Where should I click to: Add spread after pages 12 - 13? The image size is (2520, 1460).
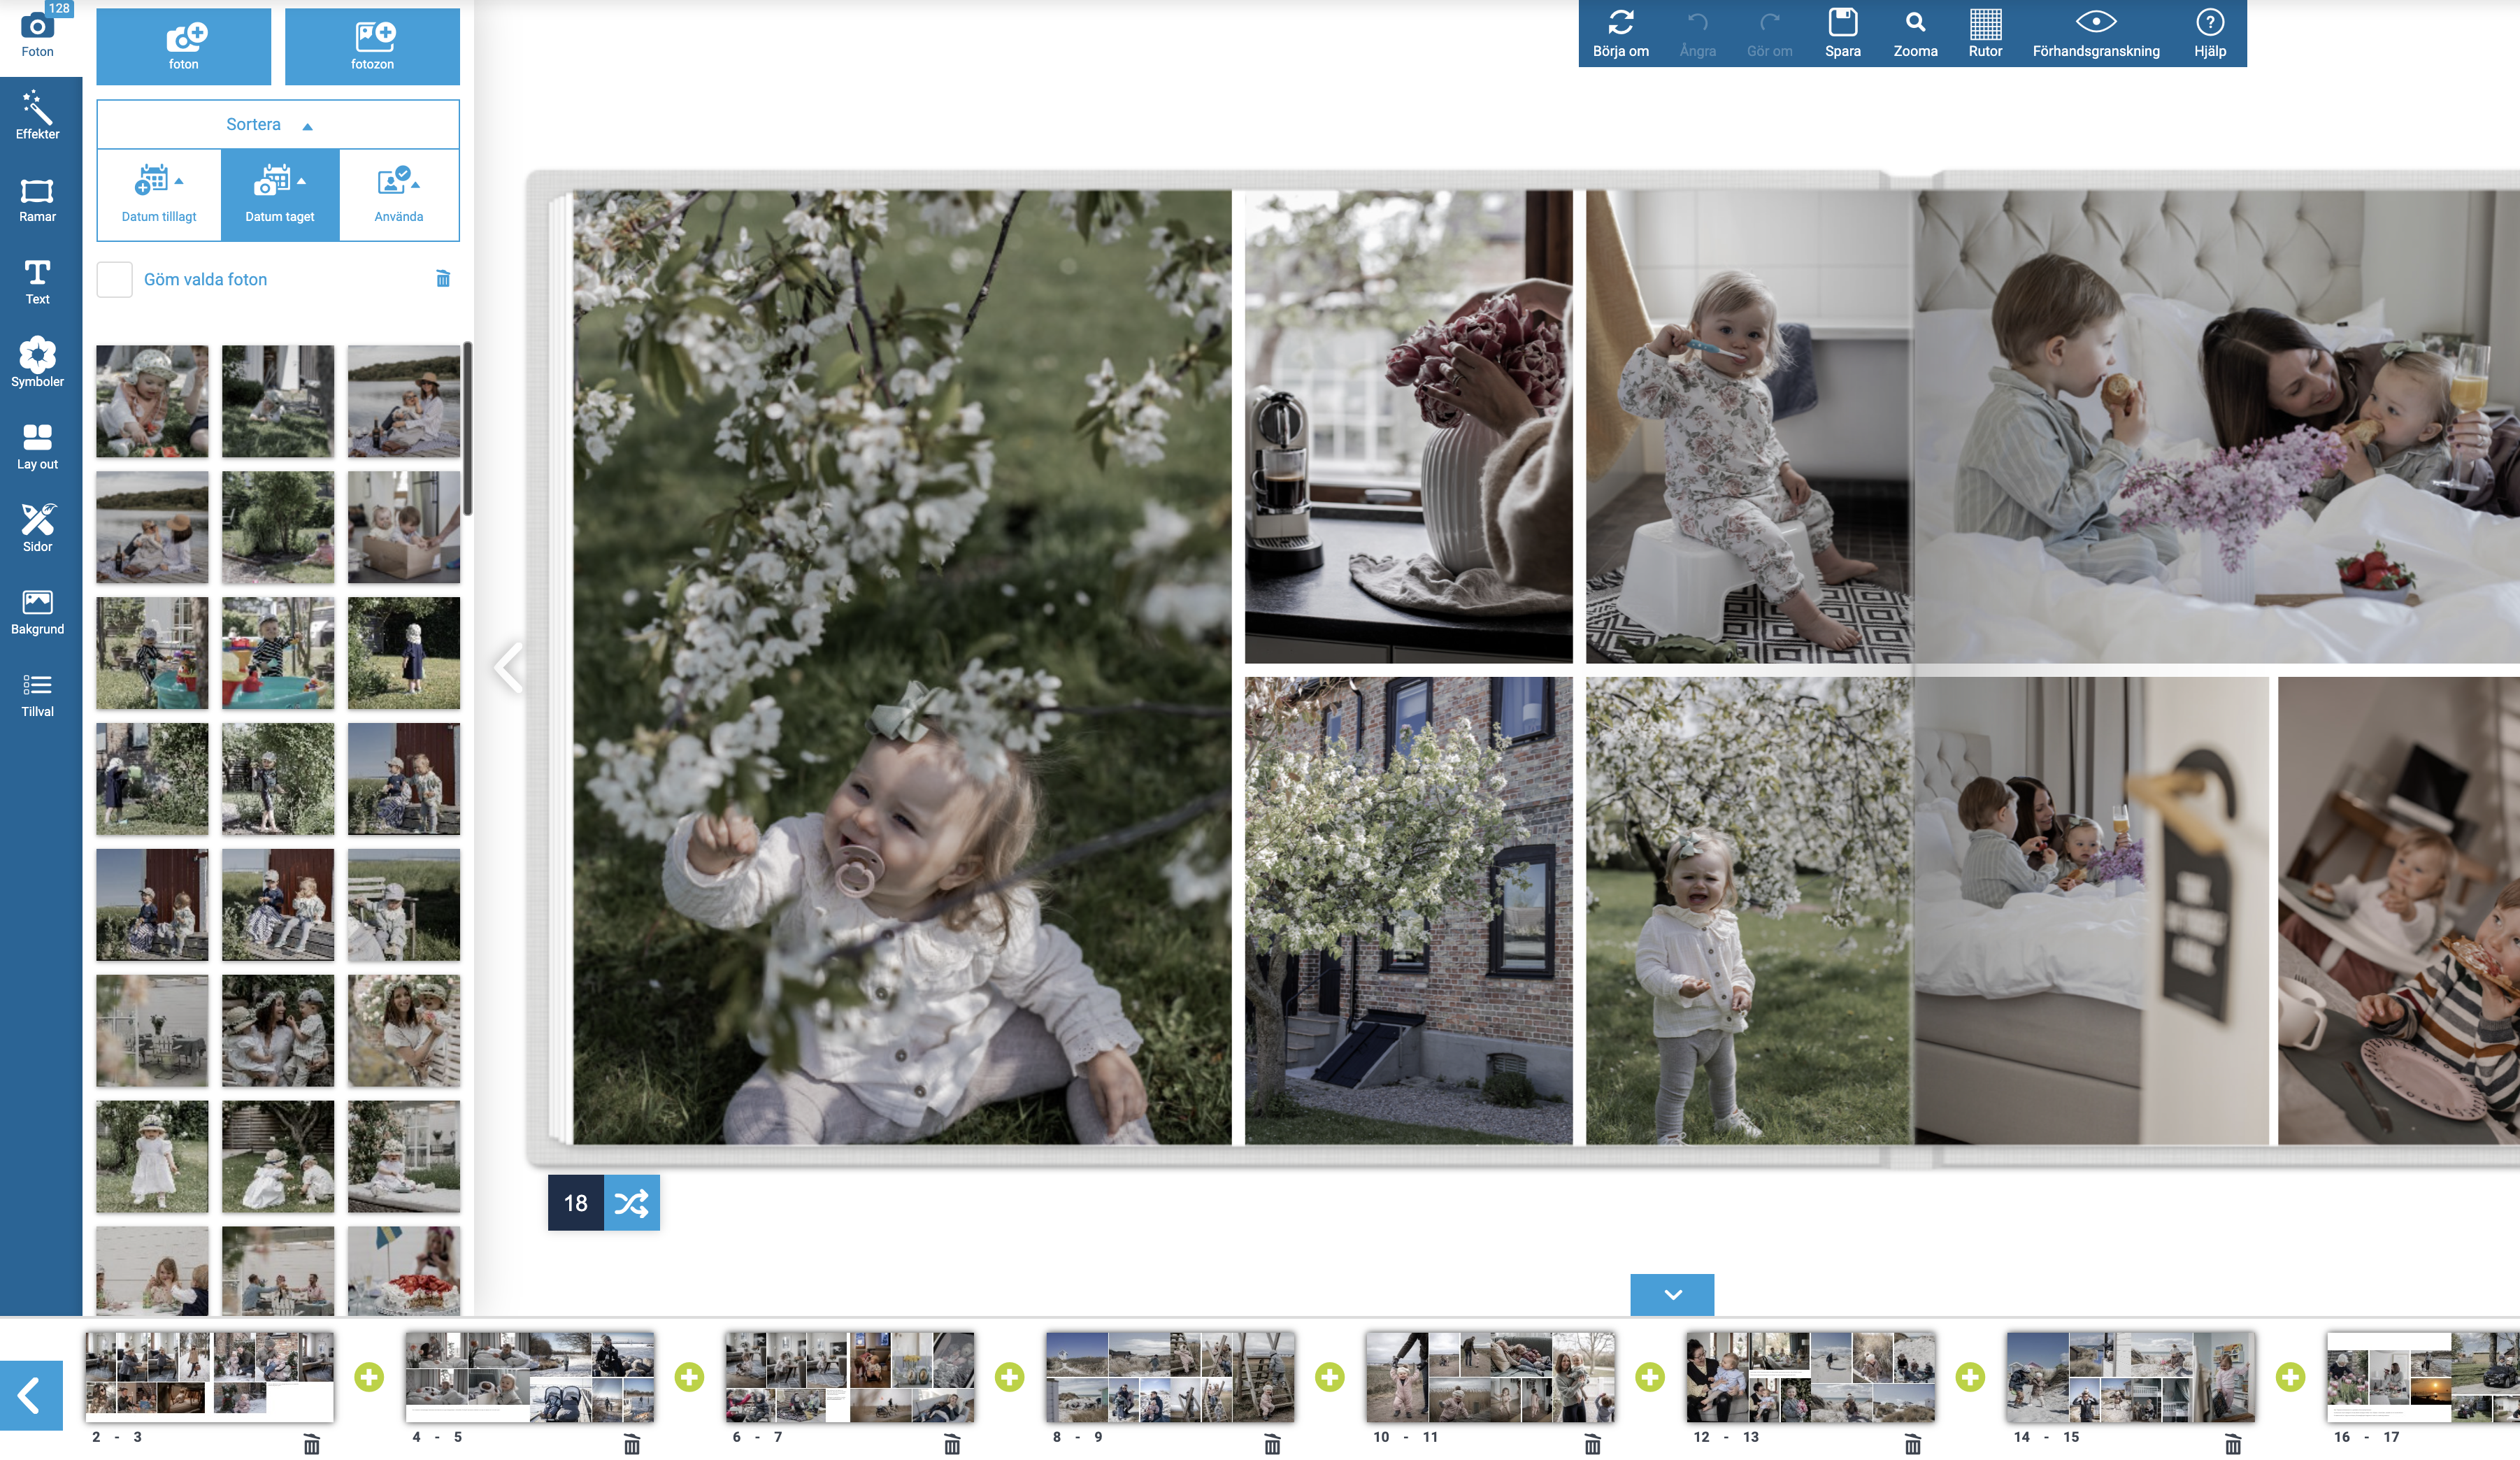pos(1970,1377)
